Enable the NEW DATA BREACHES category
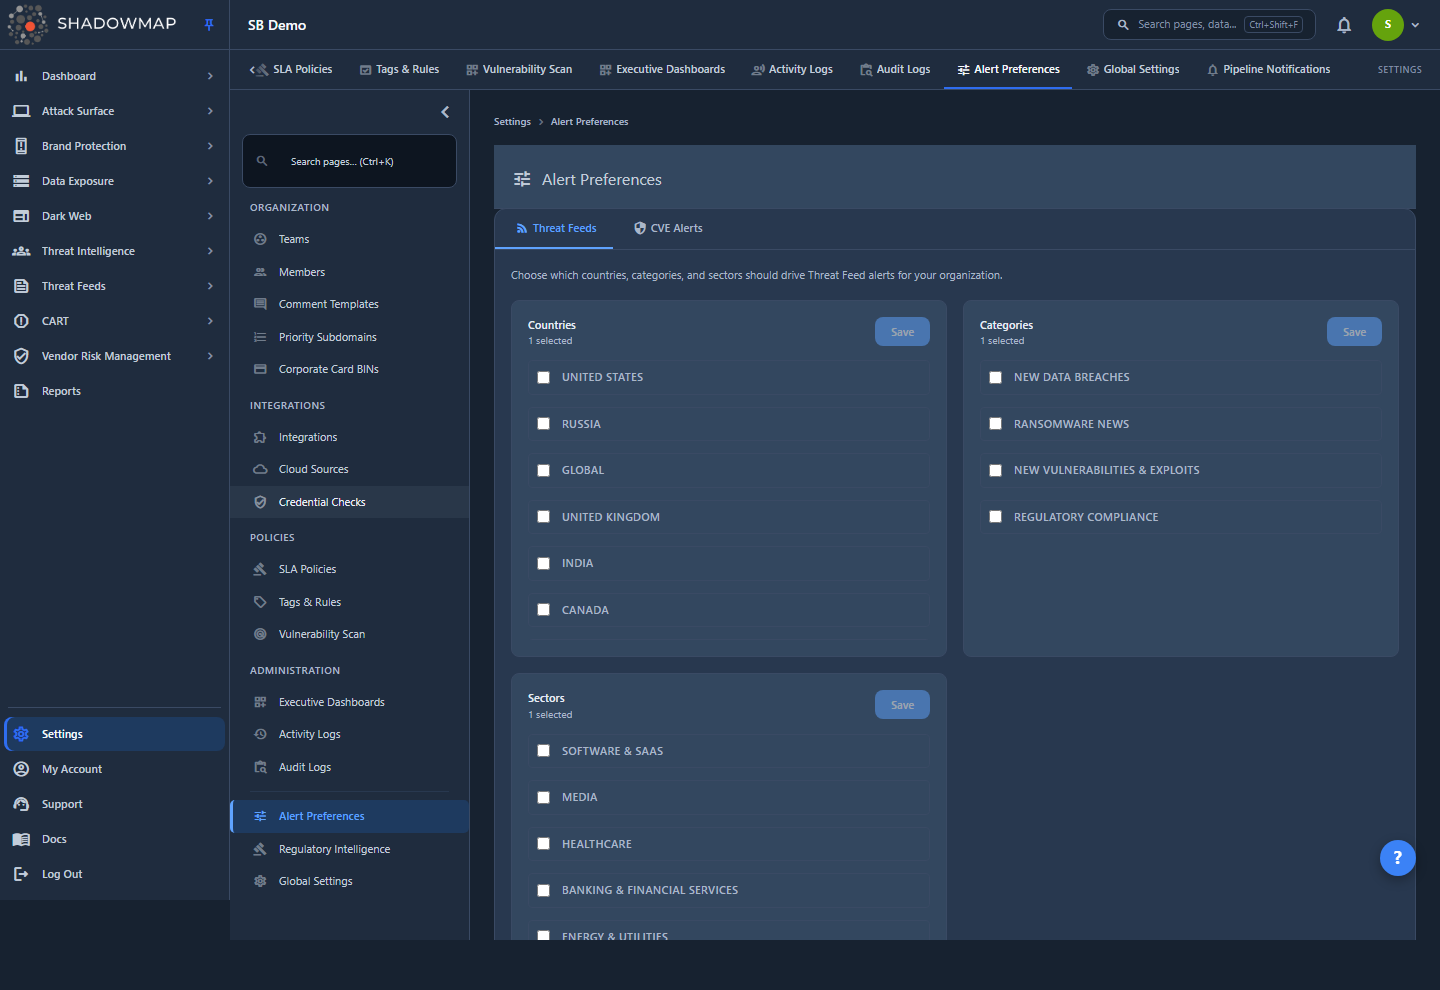This screenshot has width=1440, height=990. pos(996,377)
